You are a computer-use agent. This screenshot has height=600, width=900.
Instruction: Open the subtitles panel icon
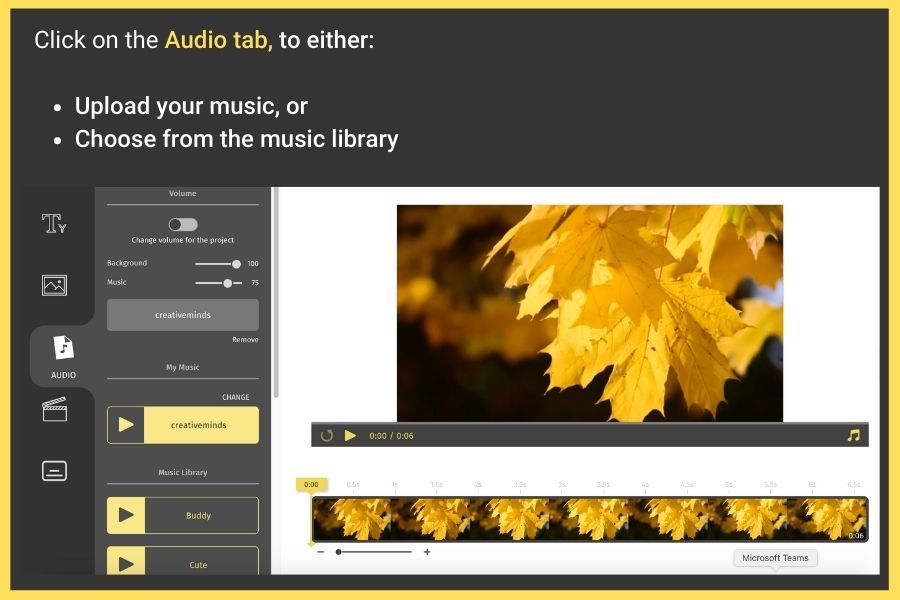tap(55, 471)
